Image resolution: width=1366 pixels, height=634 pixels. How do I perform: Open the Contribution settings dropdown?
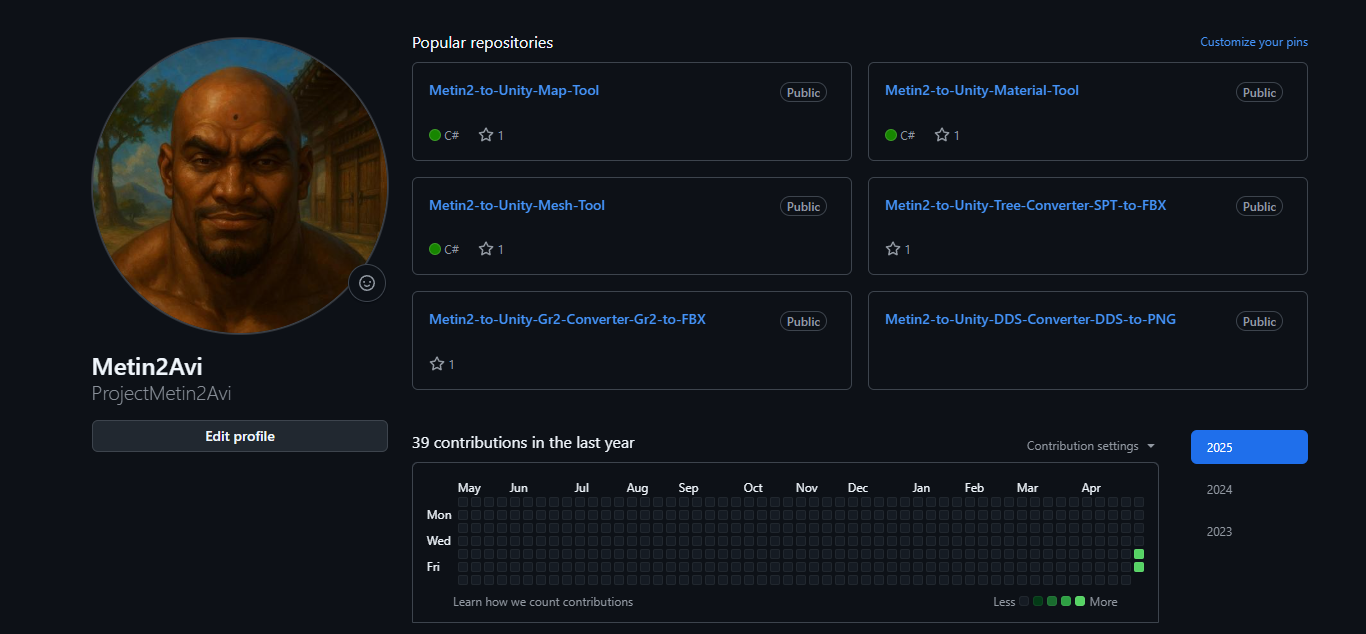point(1090,446)
